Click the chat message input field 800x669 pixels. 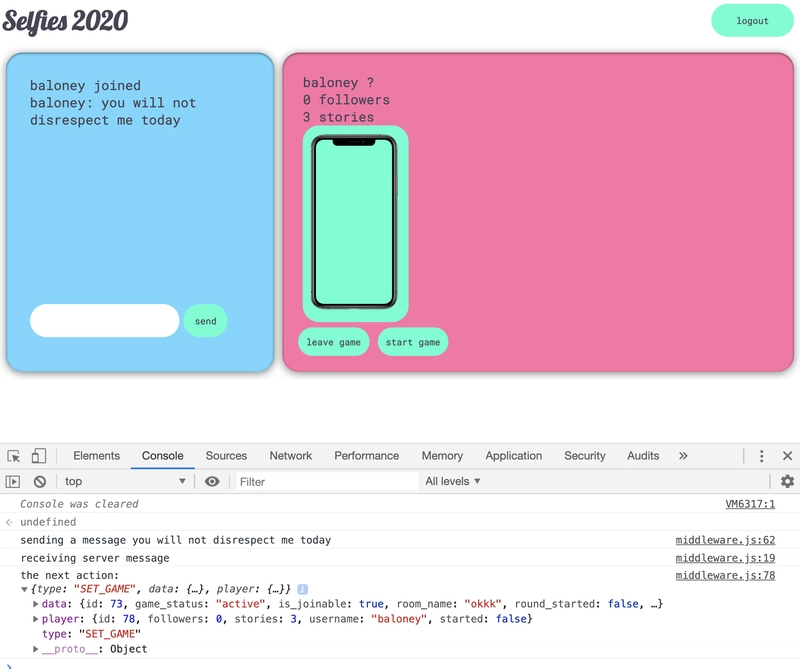104,321
